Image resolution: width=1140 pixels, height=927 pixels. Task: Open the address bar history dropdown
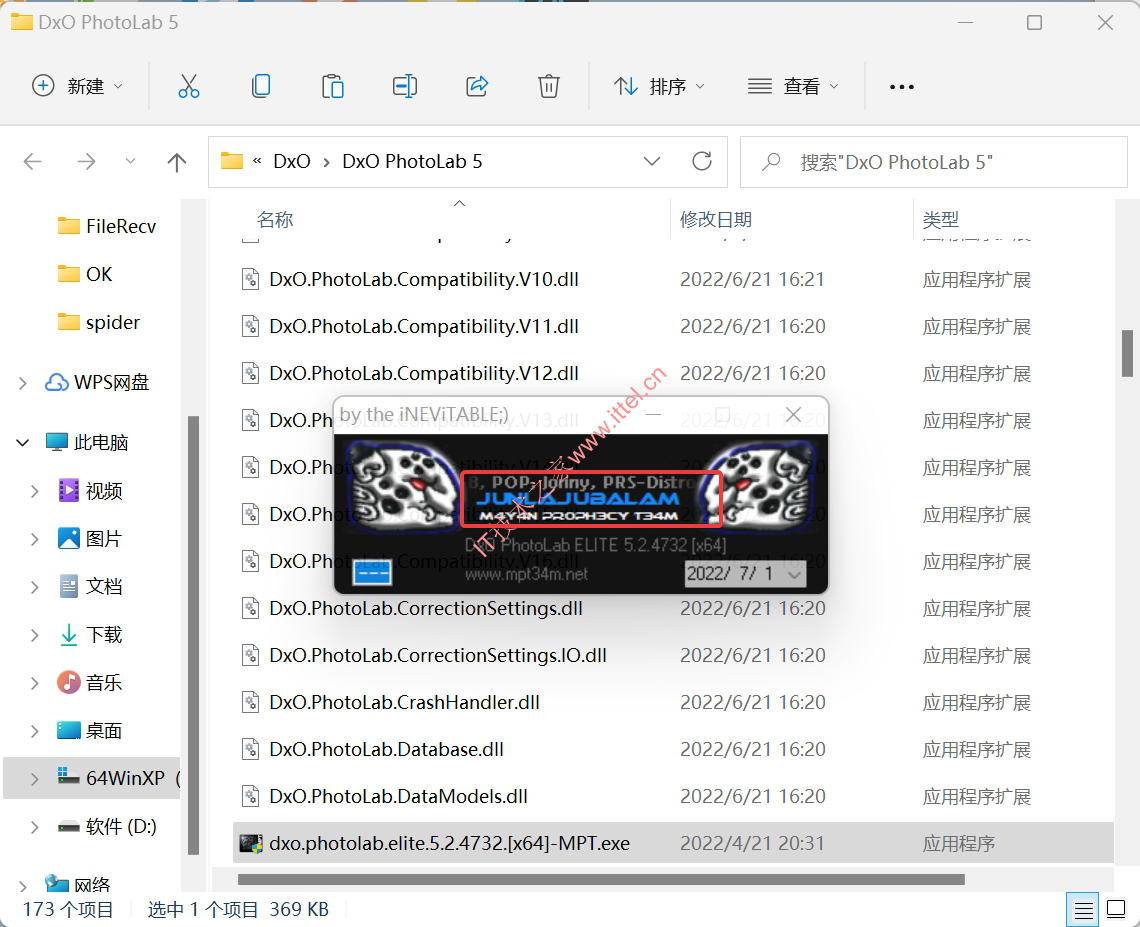pos(652,161)
